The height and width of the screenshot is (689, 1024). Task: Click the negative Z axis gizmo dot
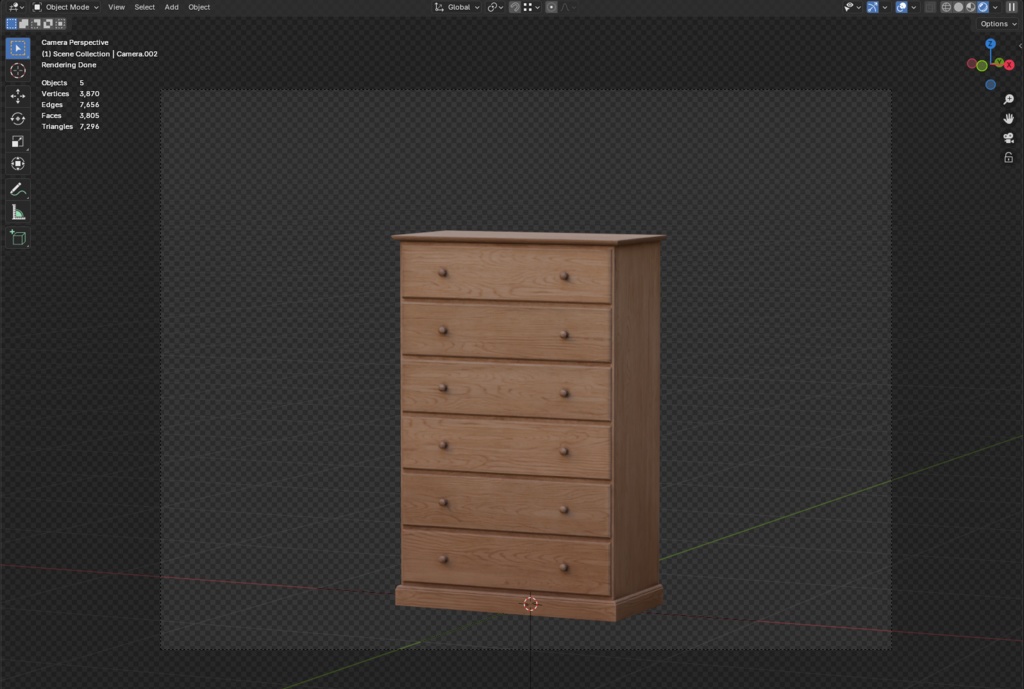(991, 85)
